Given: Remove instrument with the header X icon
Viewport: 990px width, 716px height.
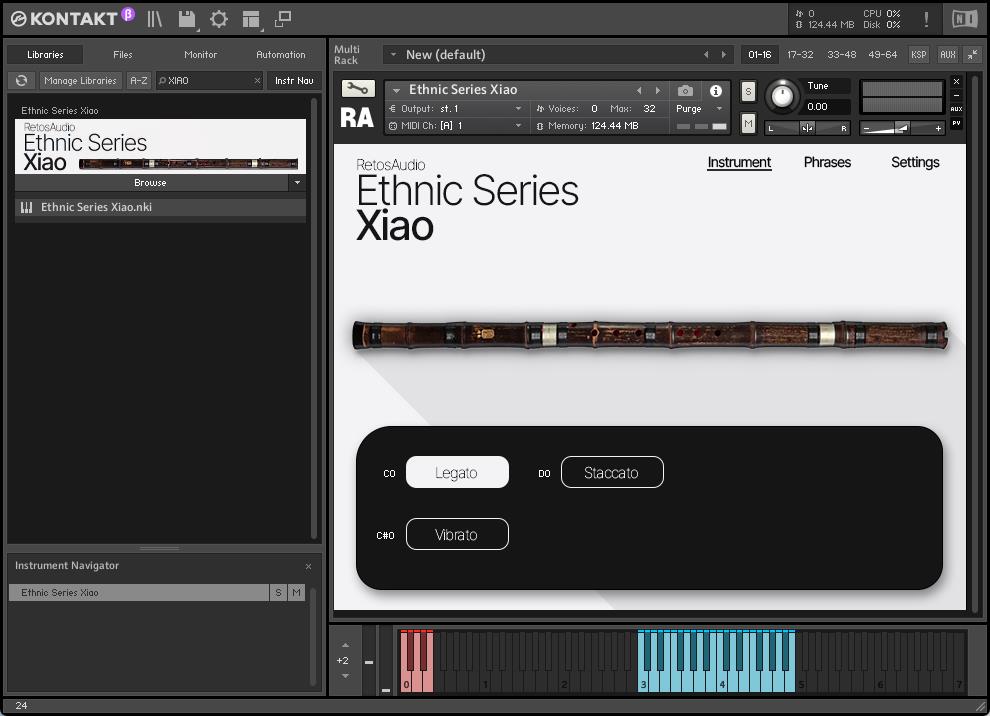Looking at the screenshot, I should coord(957,81).
